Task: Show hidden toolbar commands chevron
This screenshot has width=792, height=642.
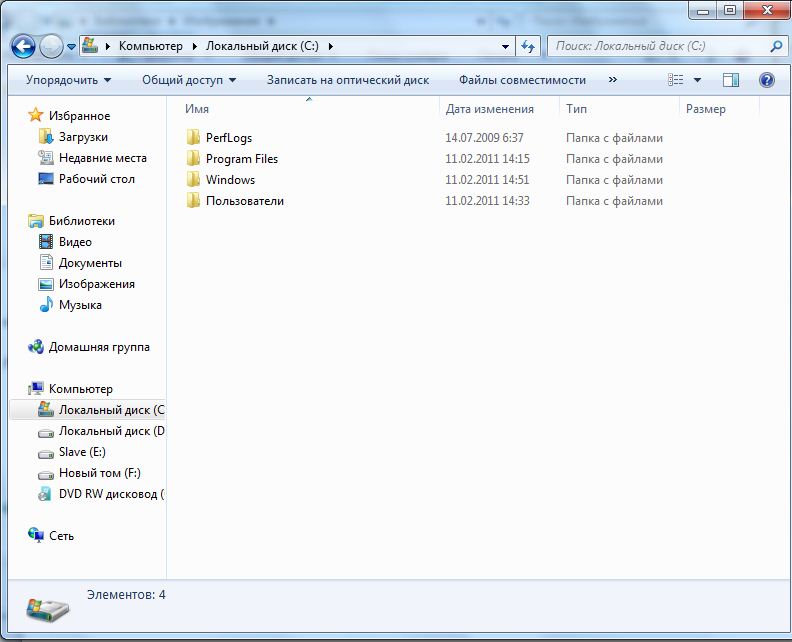Action: (x=613, y=80)
